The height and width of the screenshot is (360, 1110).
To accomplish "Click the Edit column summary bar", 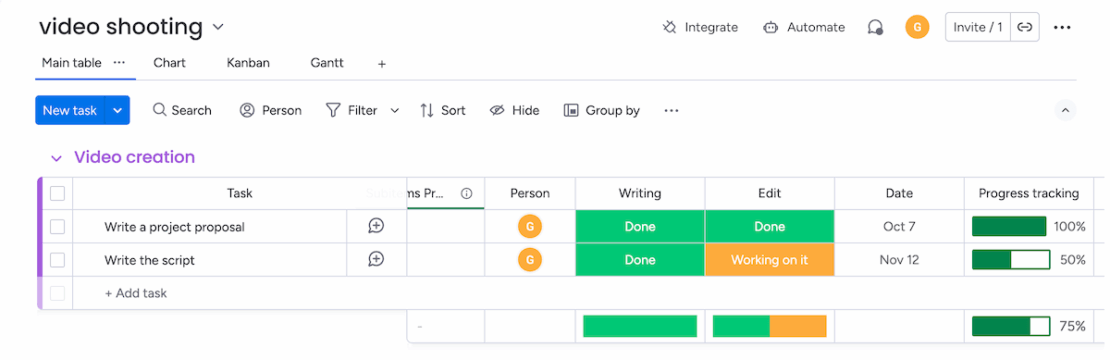I will coord(769,326).
